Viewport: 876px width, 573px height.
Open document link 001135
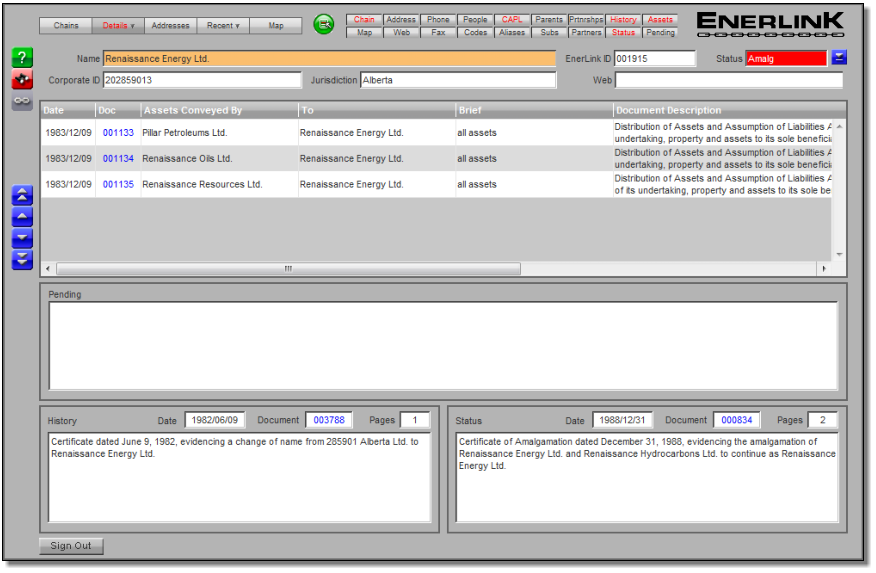point(118,184)
